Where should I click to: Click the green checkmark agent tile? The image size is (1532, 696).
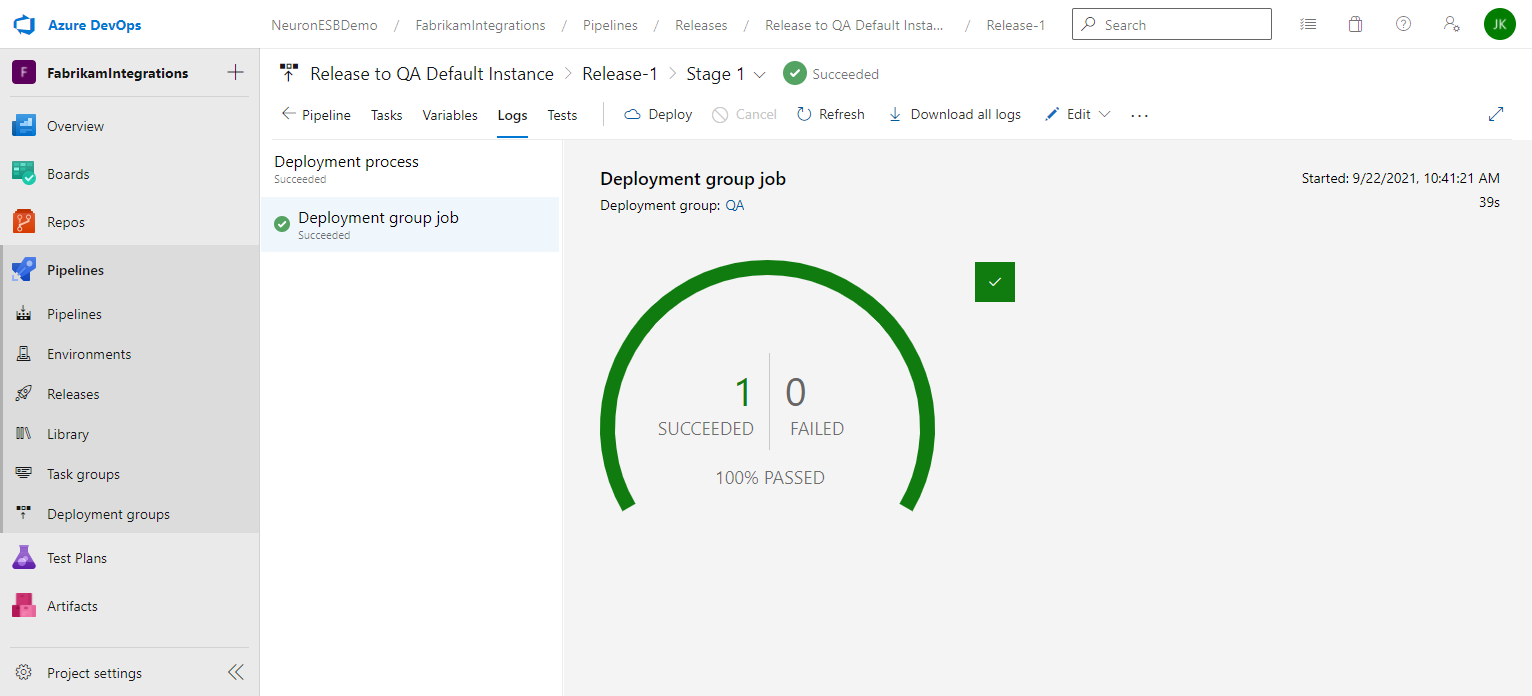click(x=995, y=282)
